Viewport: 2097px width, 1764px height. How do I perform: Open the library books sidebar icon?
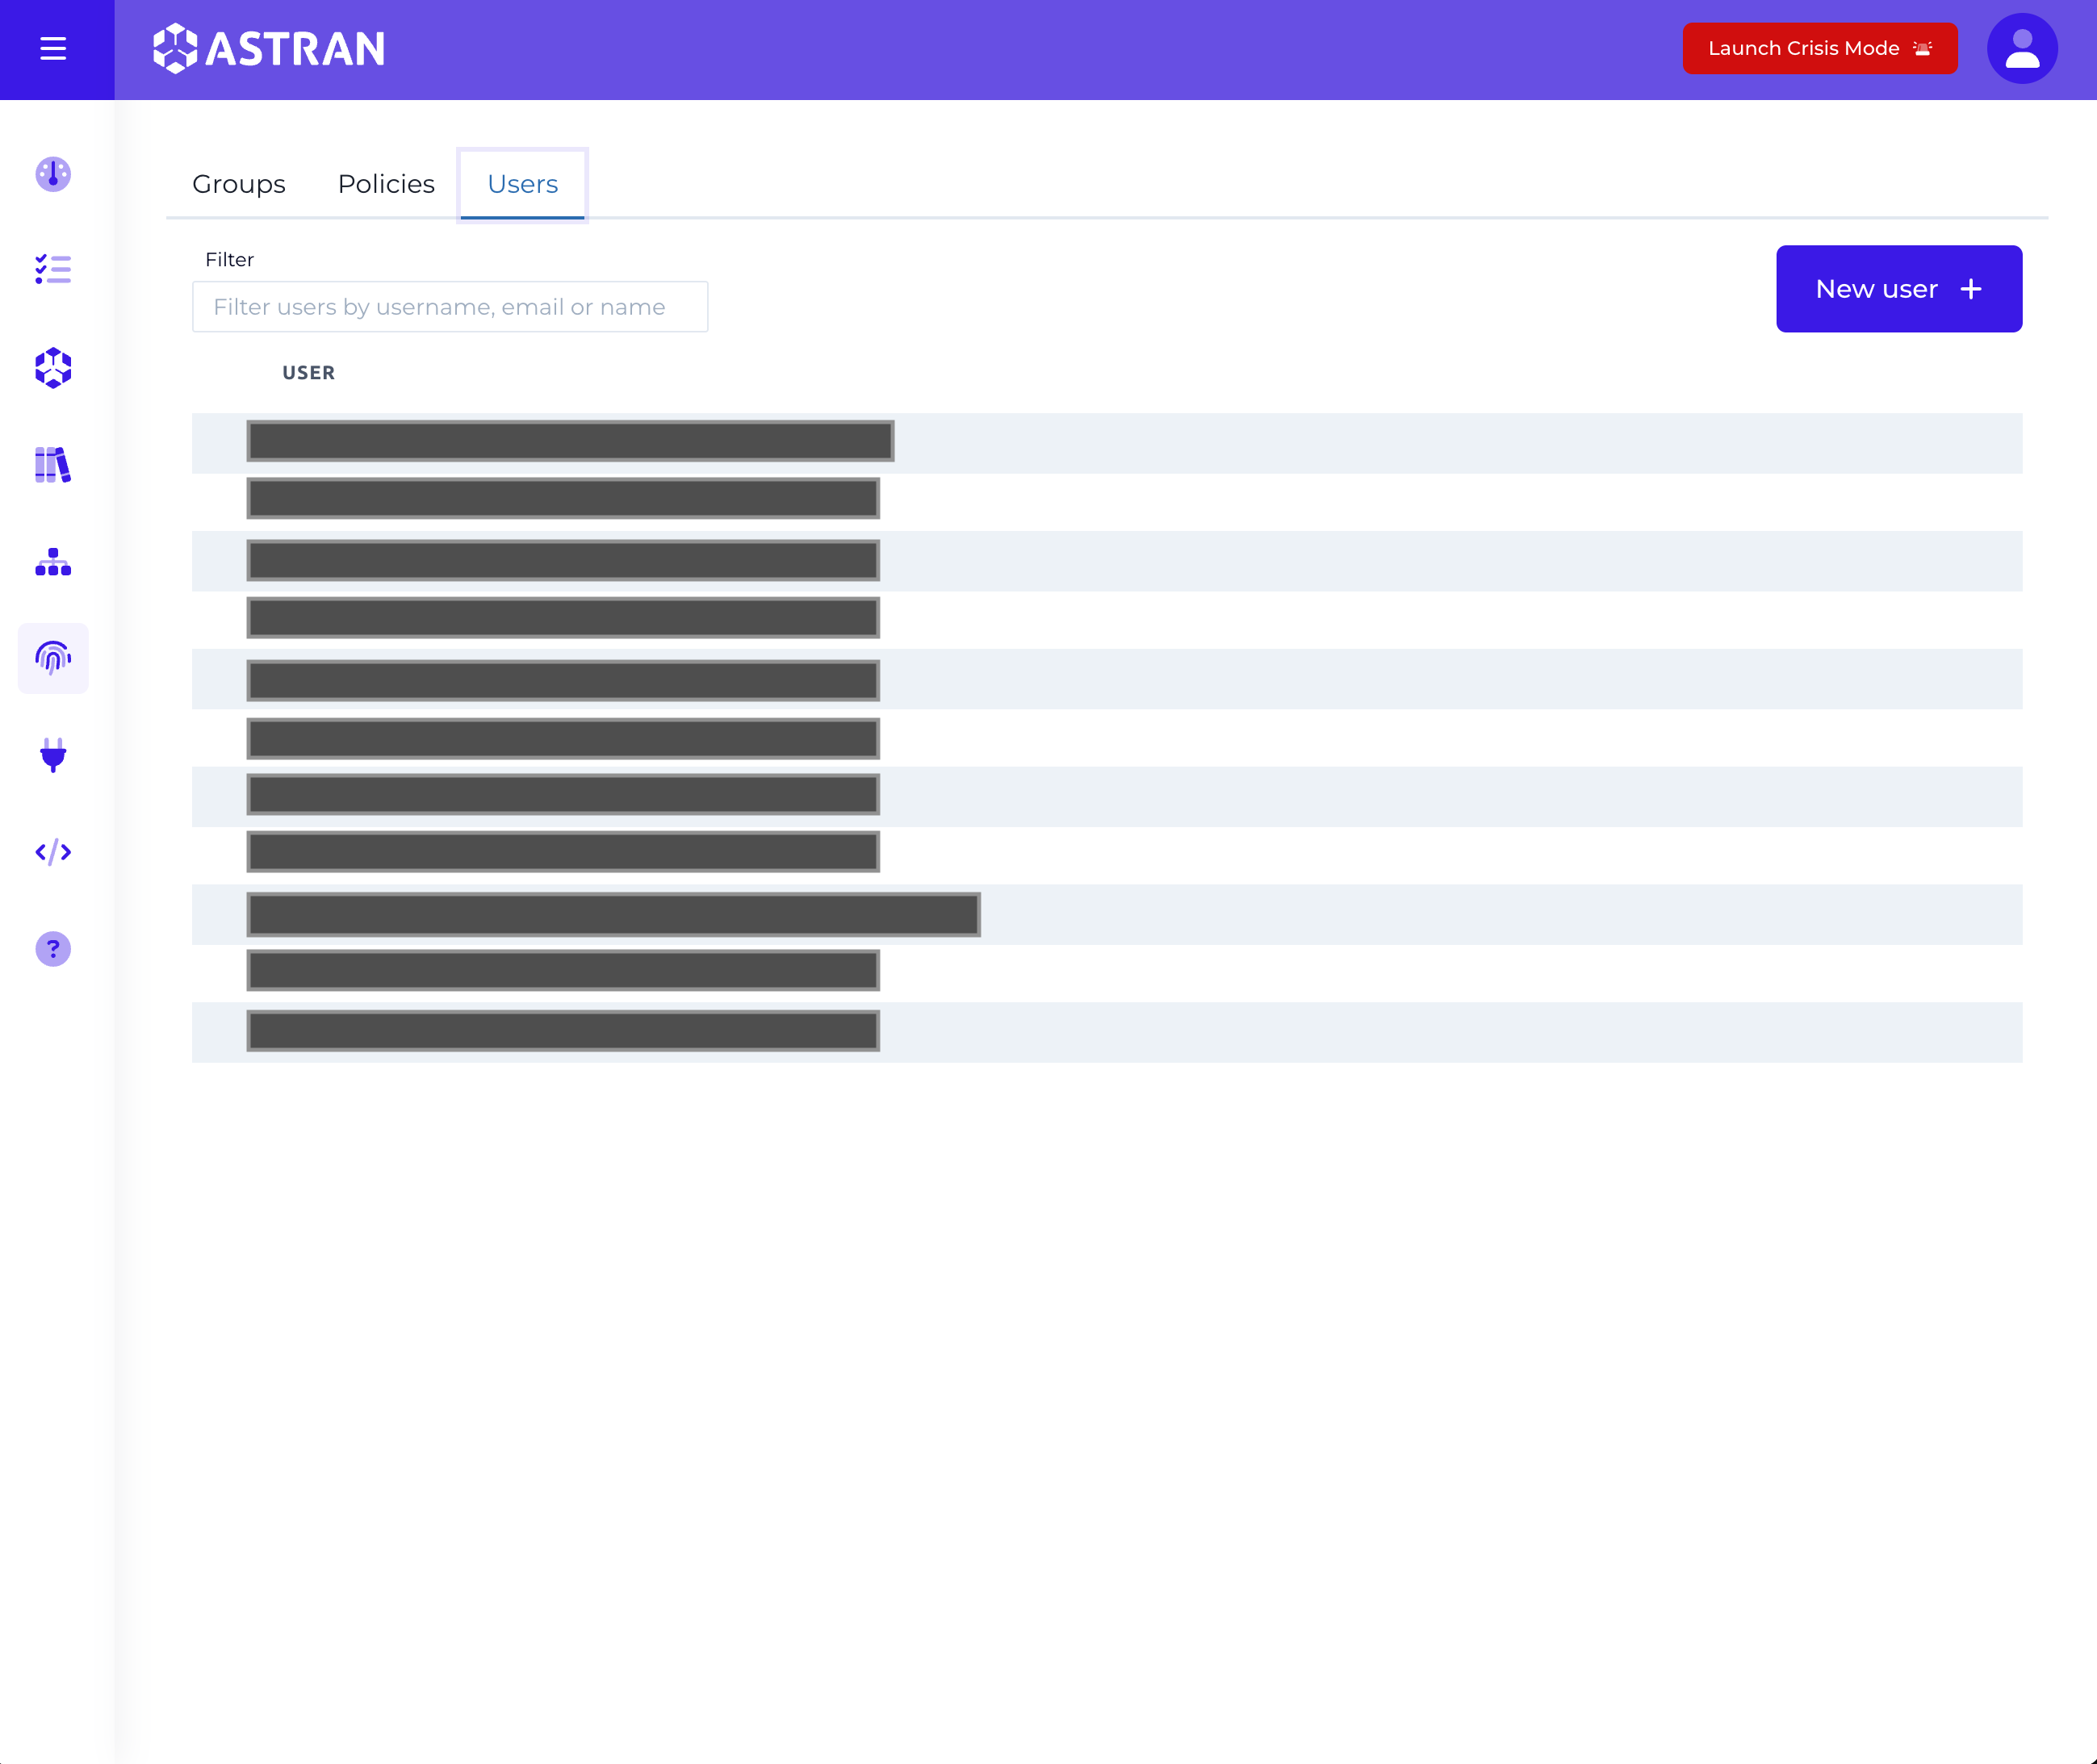53,465
